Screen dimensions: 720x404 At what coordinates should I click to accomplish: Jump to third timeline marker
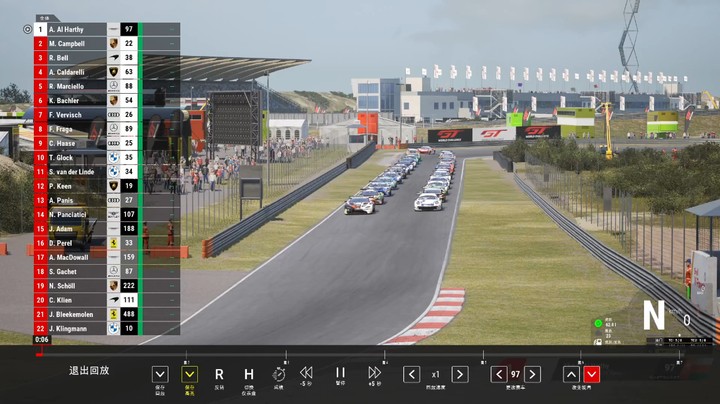click(x=384, y=355)
